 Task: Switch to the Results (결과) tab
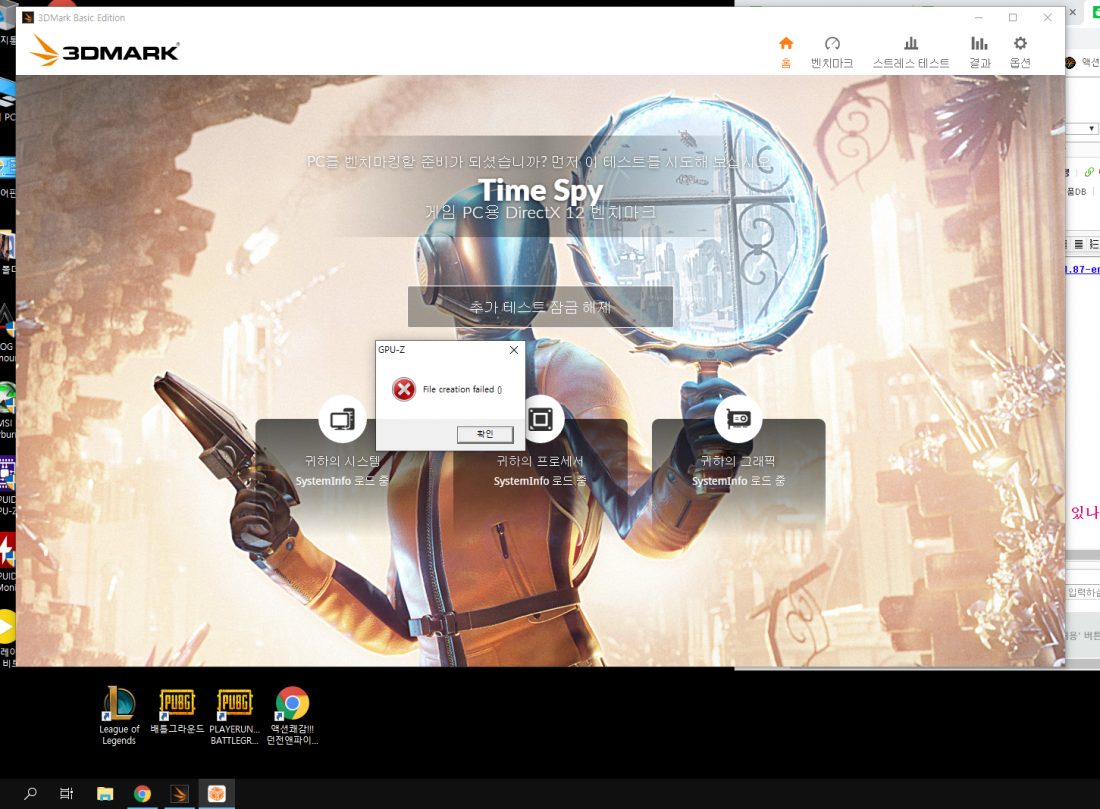(x=979, y=51)
